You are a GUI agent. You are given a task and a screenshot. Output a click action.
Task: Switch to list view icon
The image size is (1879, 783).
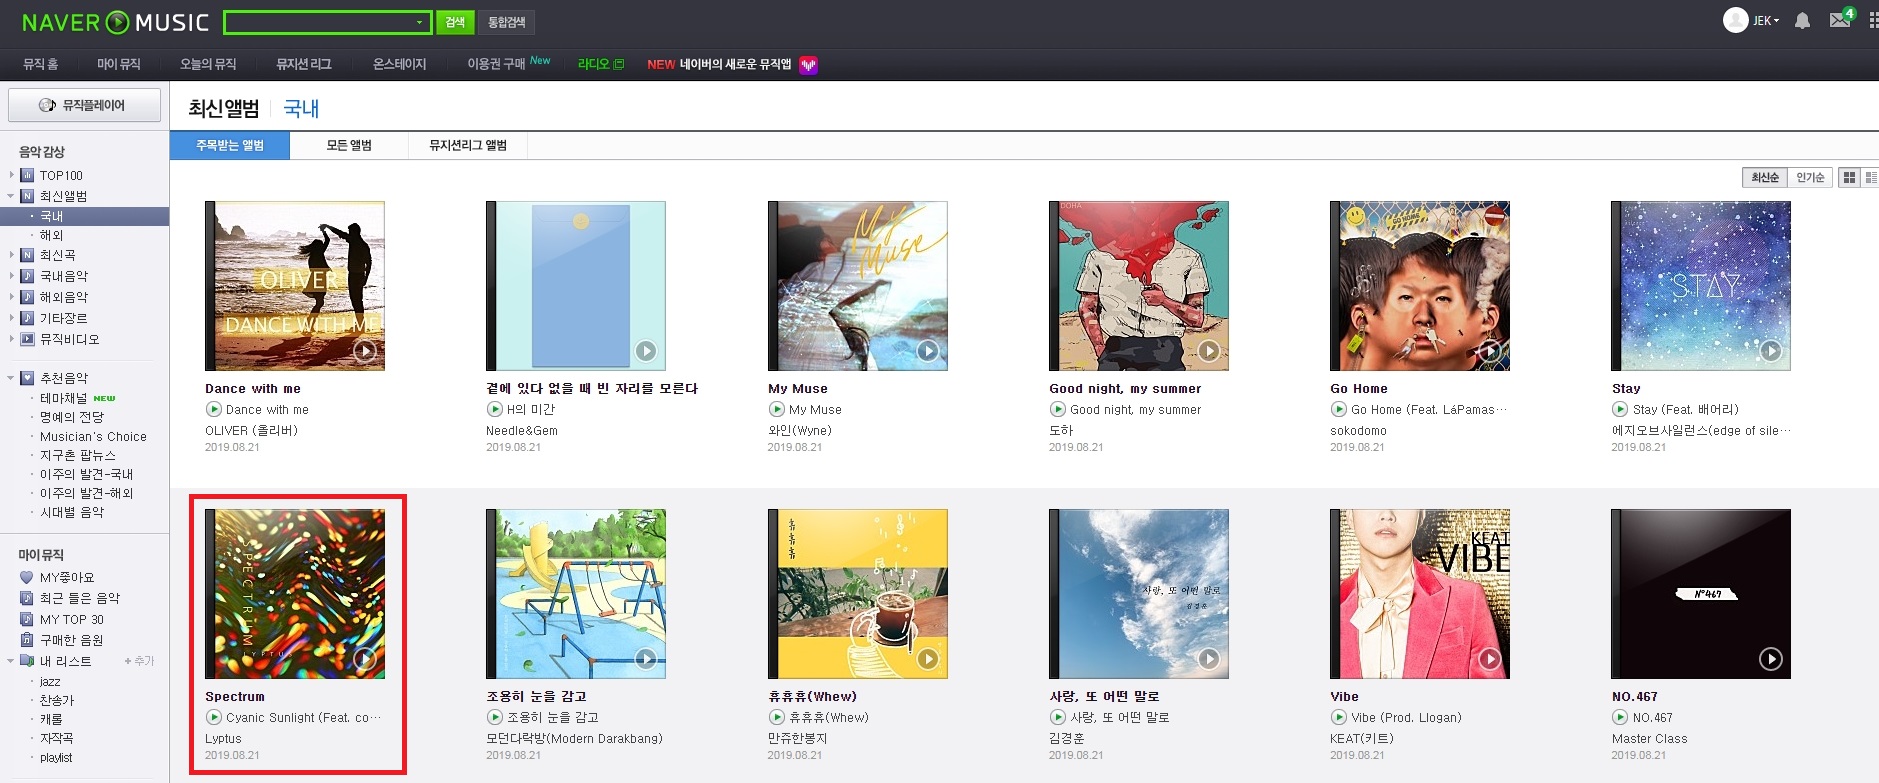tap(1870, 177)
